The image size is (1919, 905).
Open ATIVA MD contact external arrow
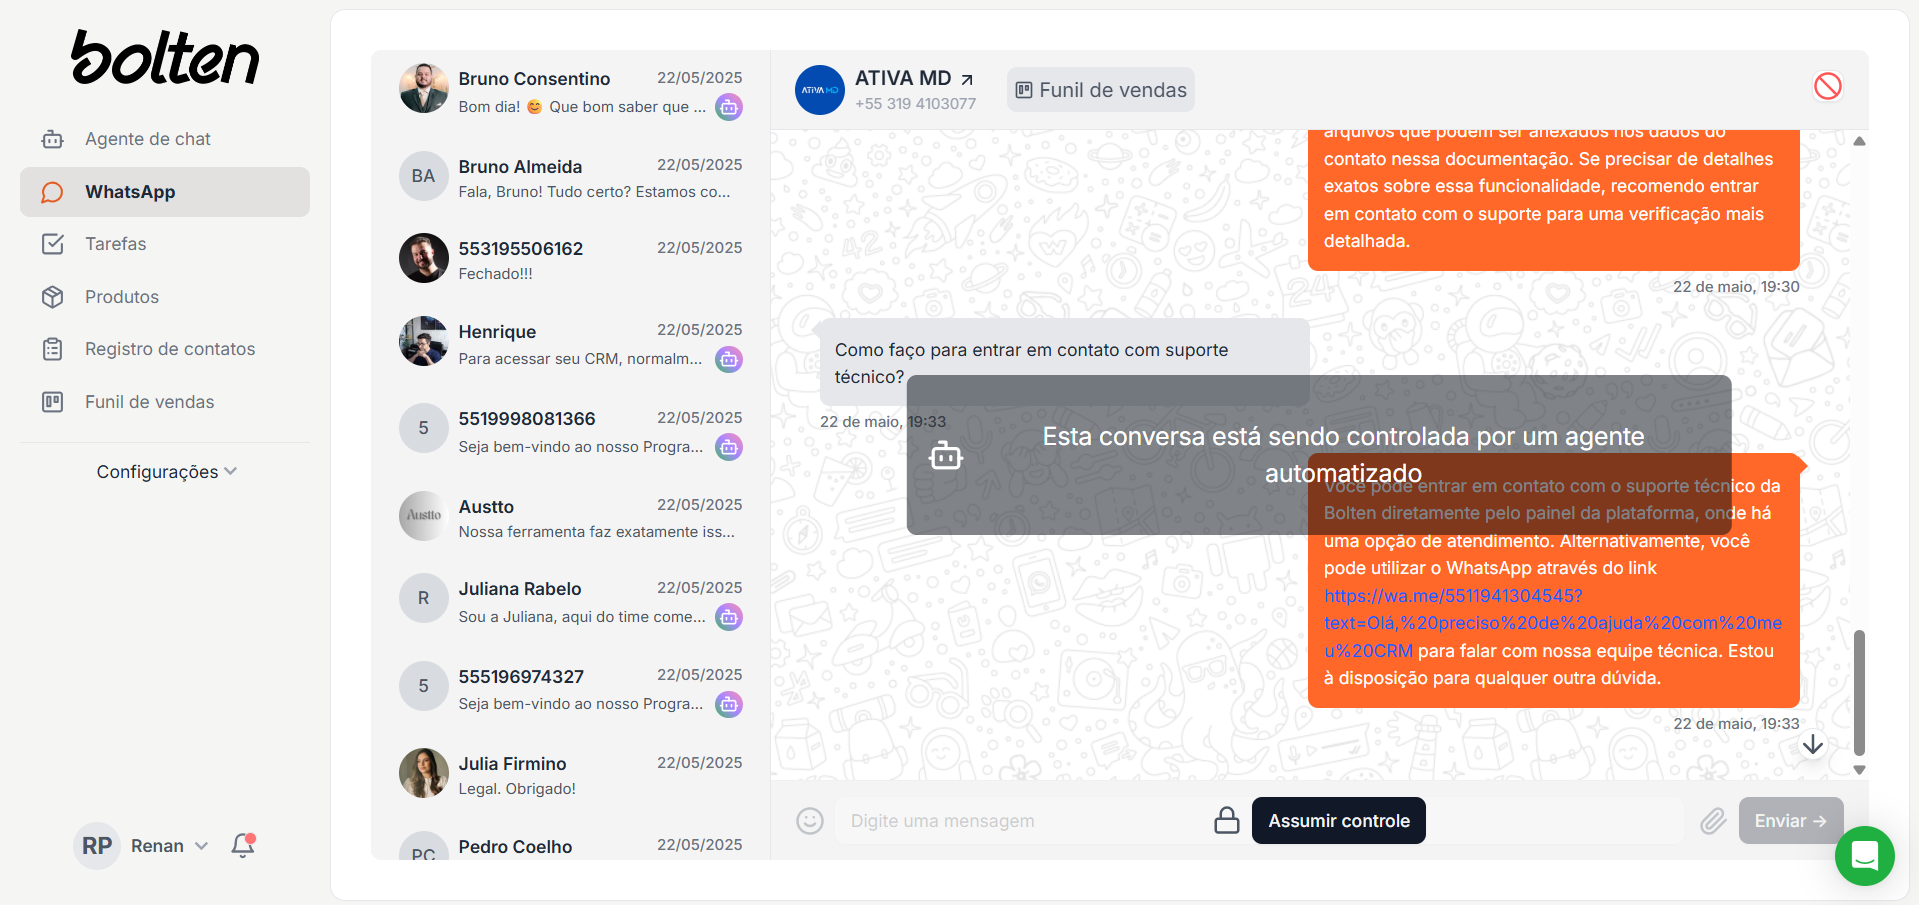coord(967,79)
